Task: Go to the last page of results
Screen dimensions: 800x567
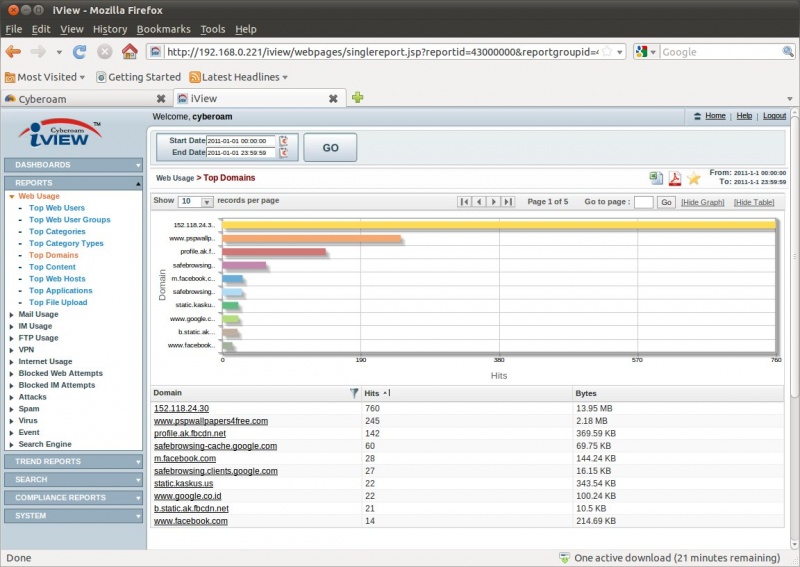Action: coord(508,202)
